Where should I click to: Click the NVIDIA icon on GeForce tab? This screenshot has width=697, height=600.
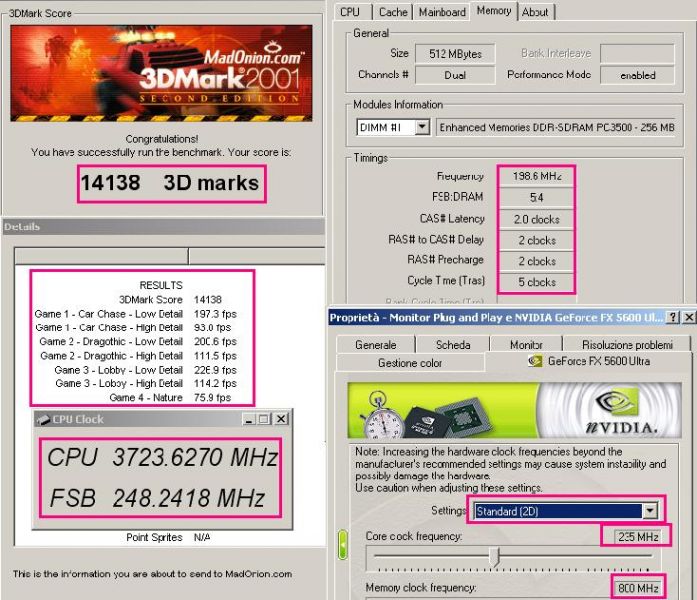click(535, 361)
